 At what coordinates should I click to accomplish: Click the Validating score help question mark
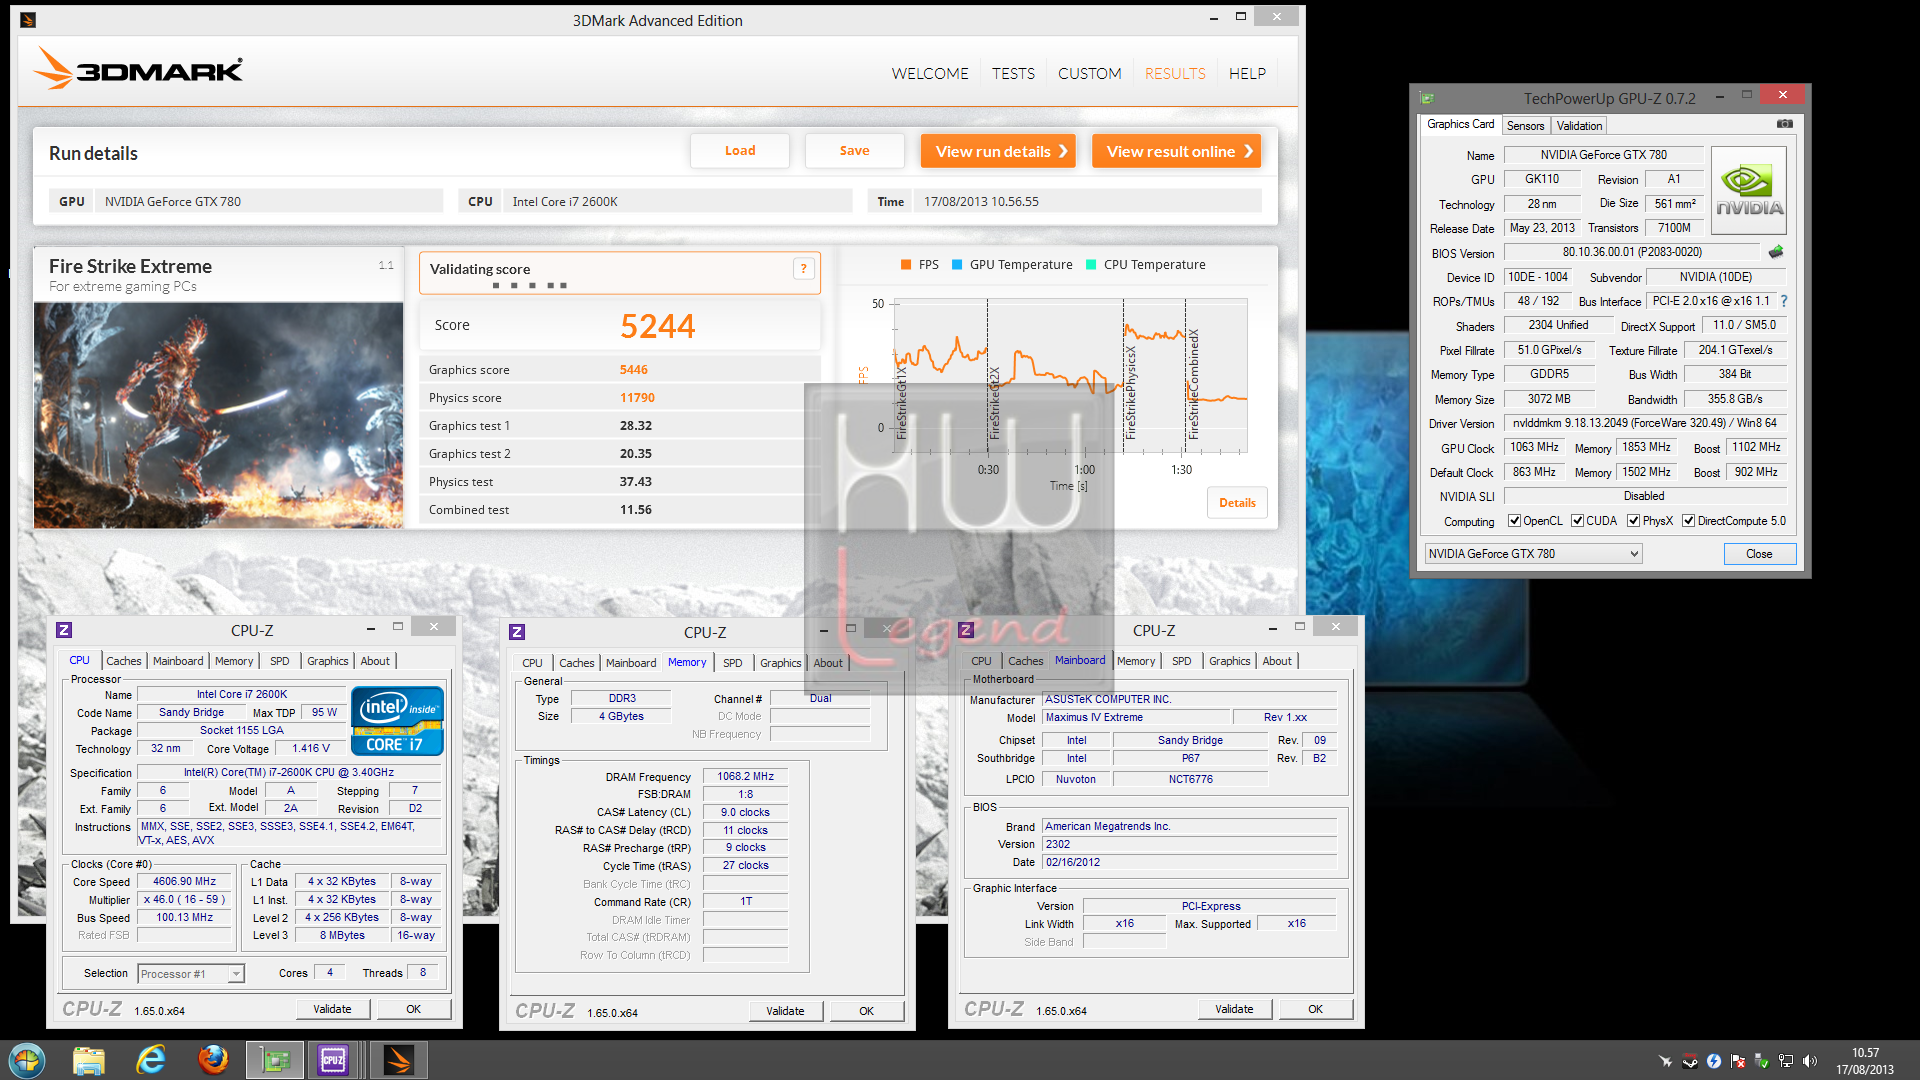click(x=803, y=268)
